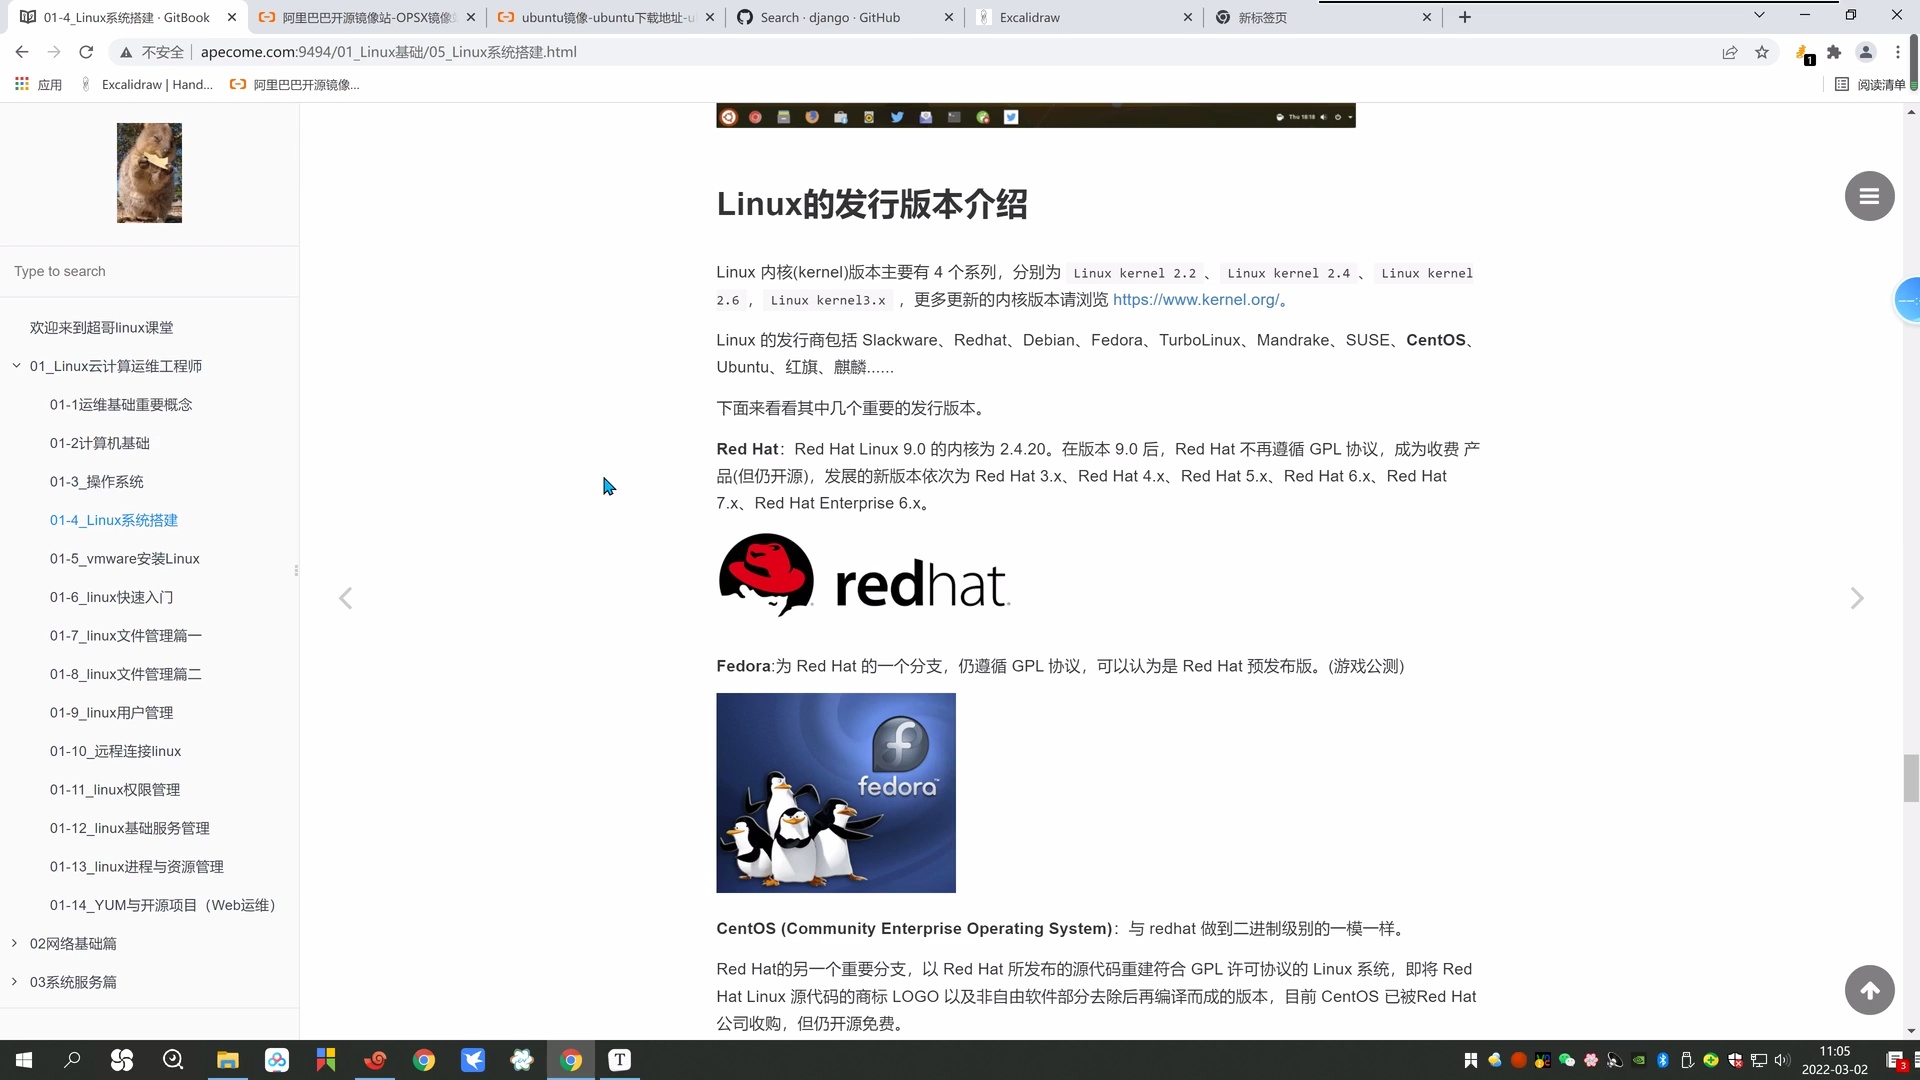Image resolution: width=1920 pixels, height=1080 pixels.
Task: Toggle Bluetooth from the system tray
Action: point(1662,1060)
